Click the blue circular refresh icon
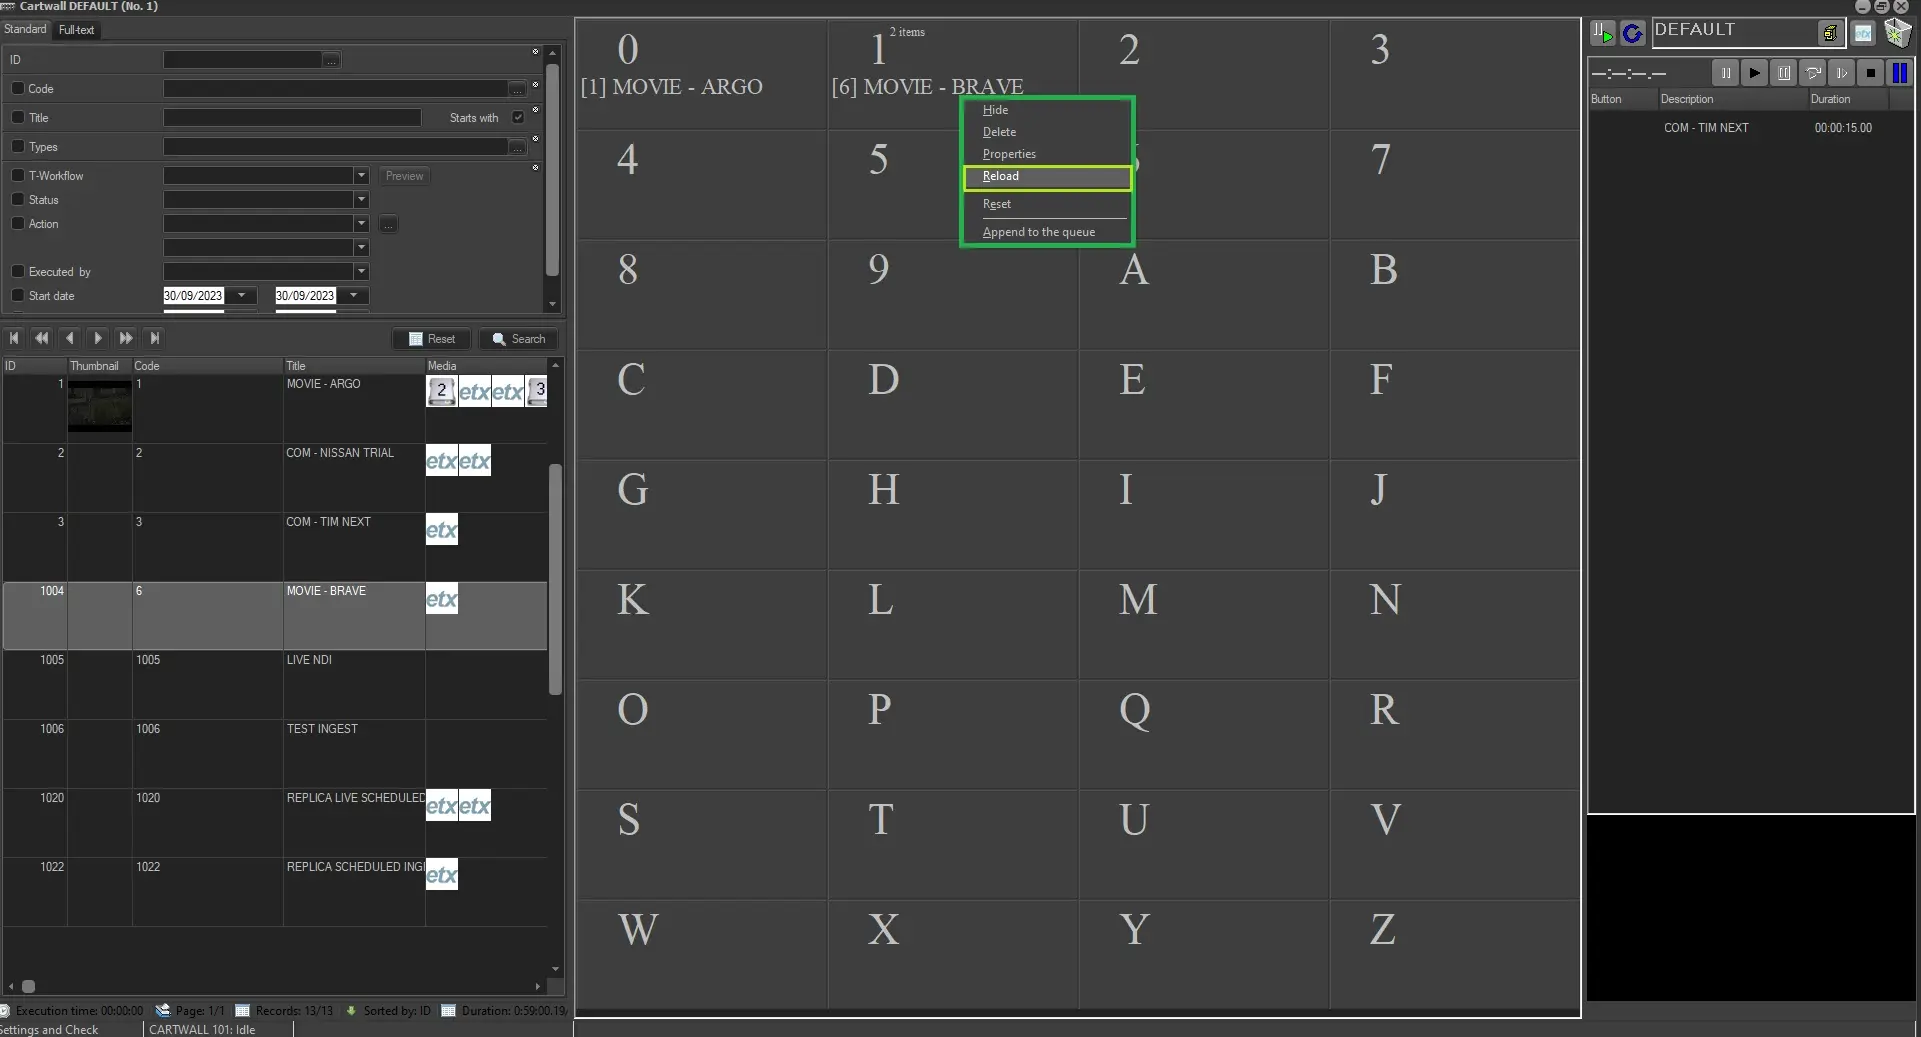The height and width of the screenshot is (1037, 1921). (1632, 34)
